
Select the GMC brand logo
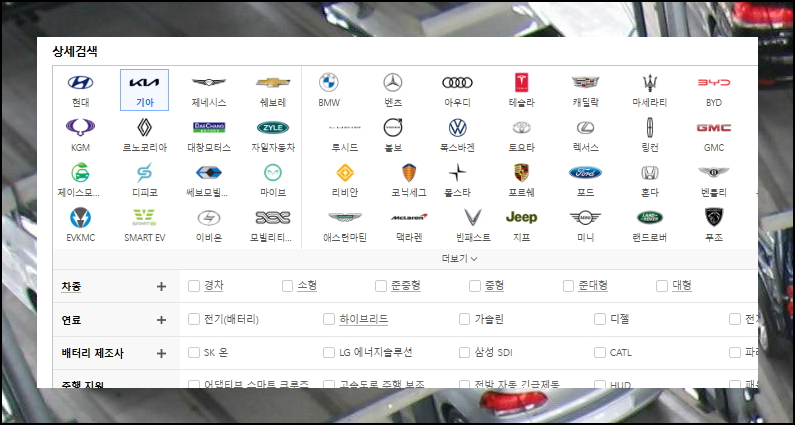point(714,127)
